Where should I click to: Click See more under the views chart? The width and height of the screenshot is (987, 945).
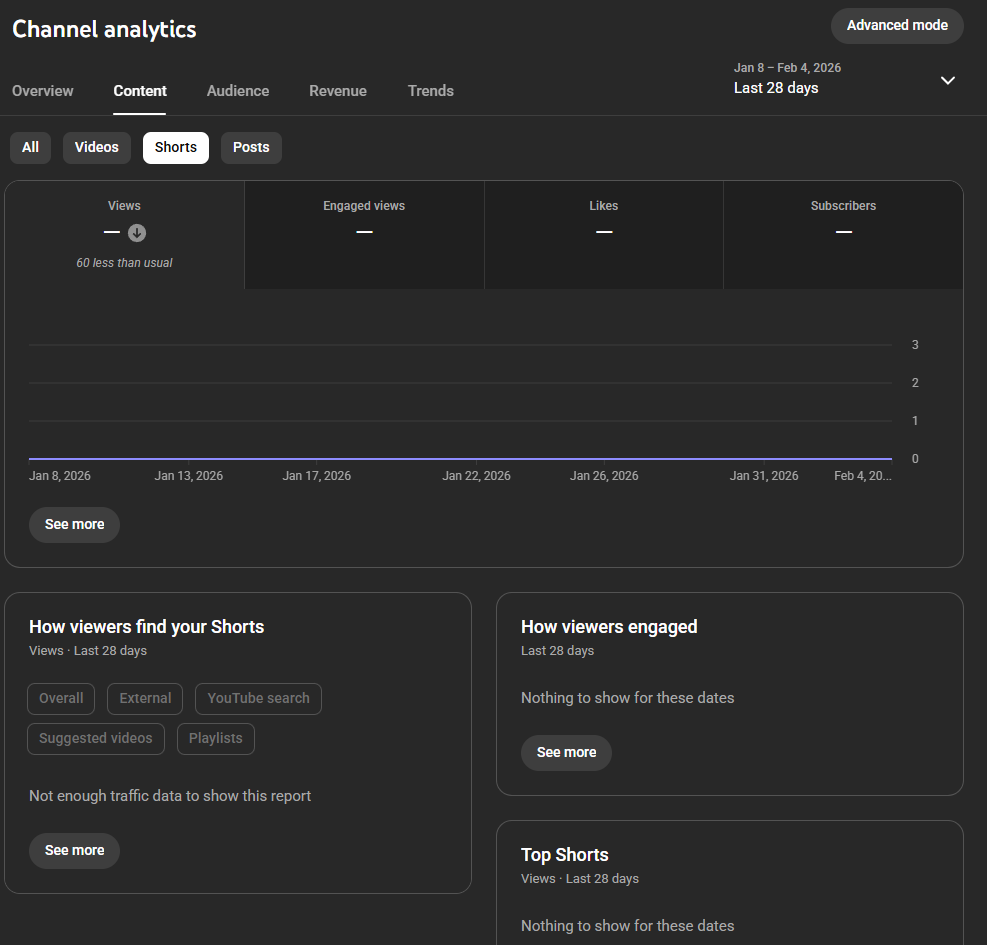(75, 525)
